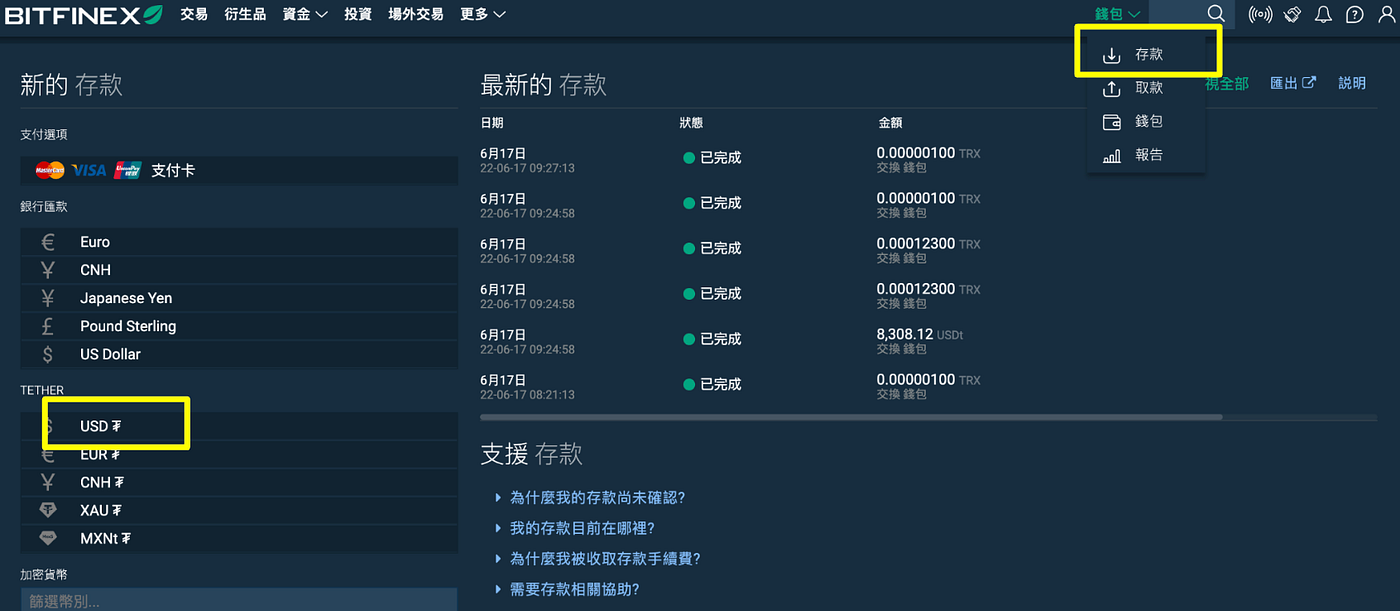Open the search magnifier icon
The width and height of the screenshot is (1400, 611).
[x=1216, y=14]
